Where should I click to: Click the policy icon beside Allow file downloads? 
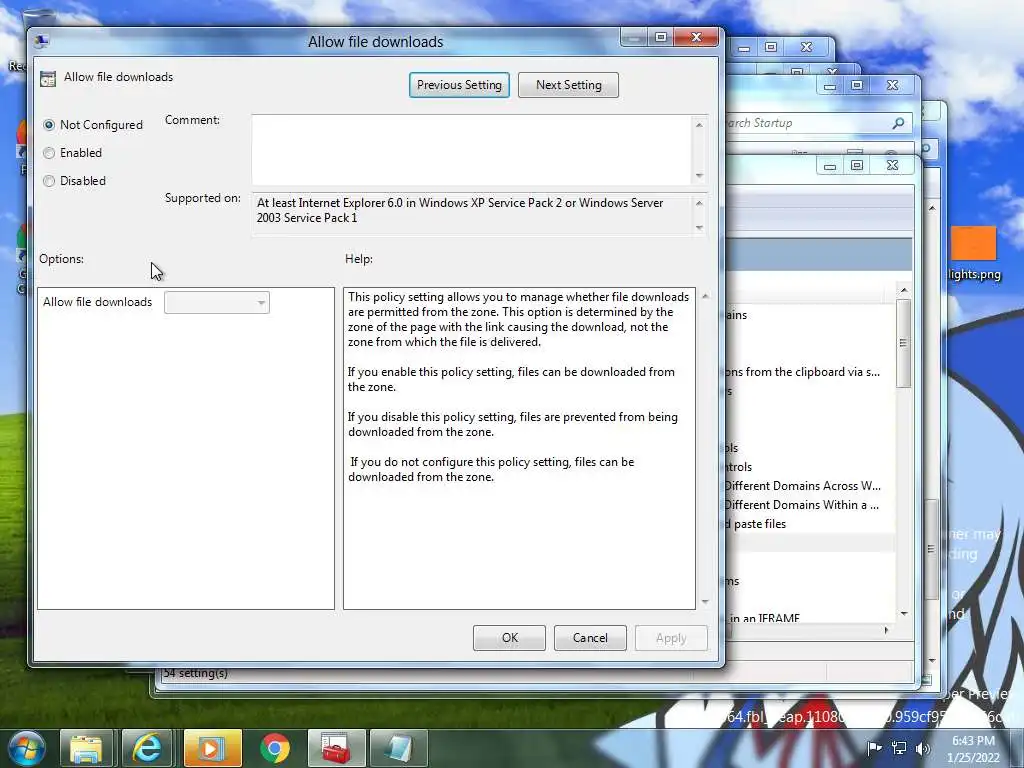click(x=48, y=78)
